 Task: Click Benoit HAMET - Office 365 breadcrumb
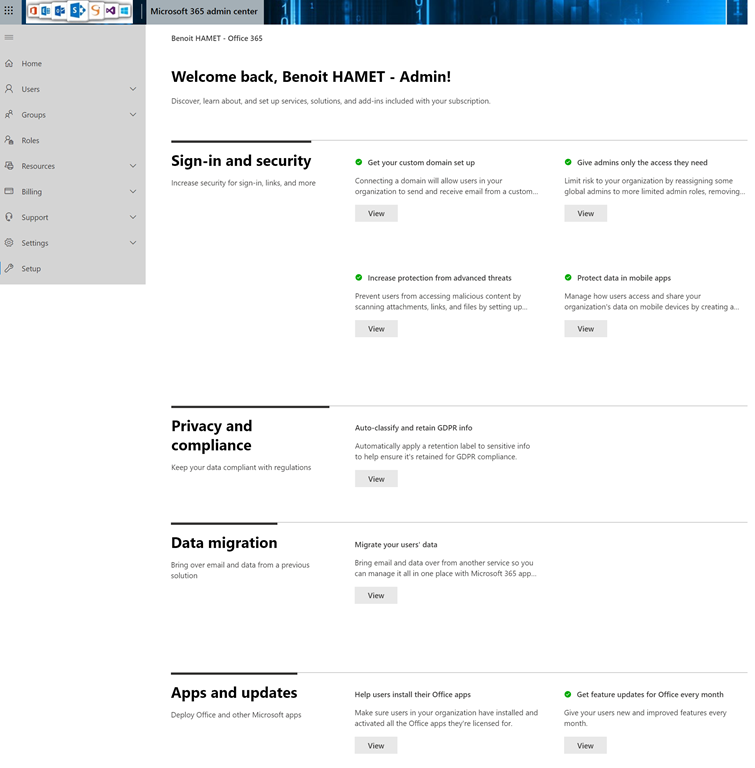[217, 38]
